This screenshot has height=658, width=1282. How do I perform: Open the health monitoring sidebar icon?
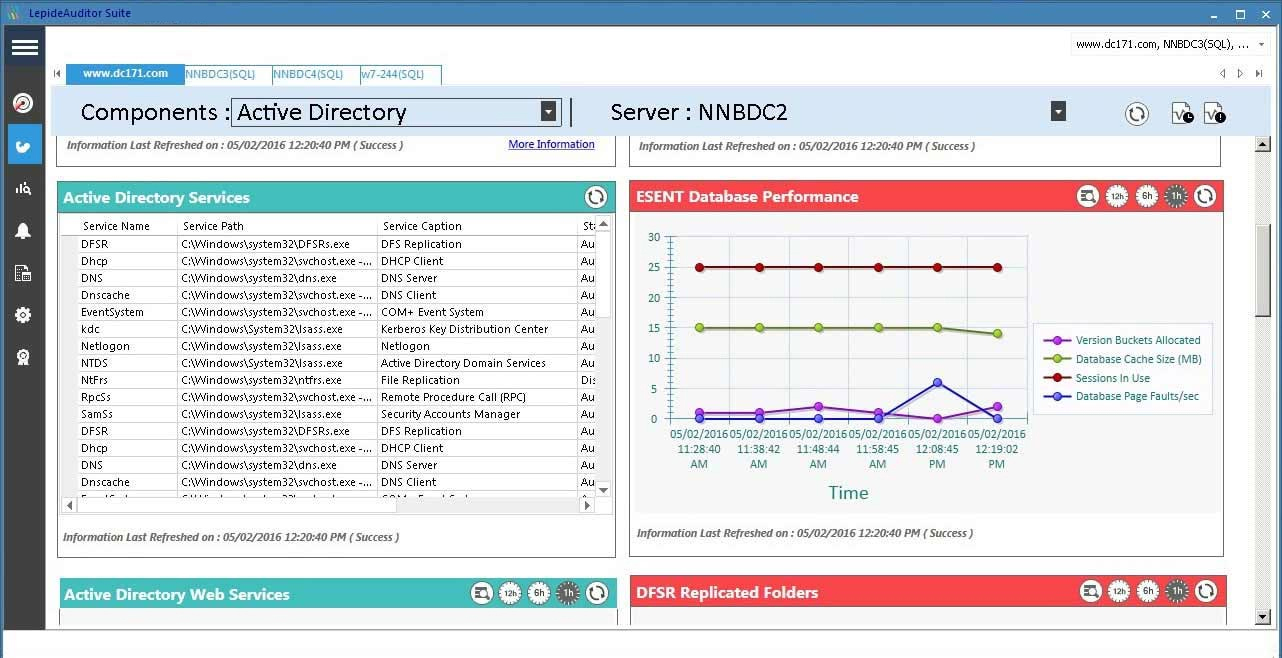[22, 145]
